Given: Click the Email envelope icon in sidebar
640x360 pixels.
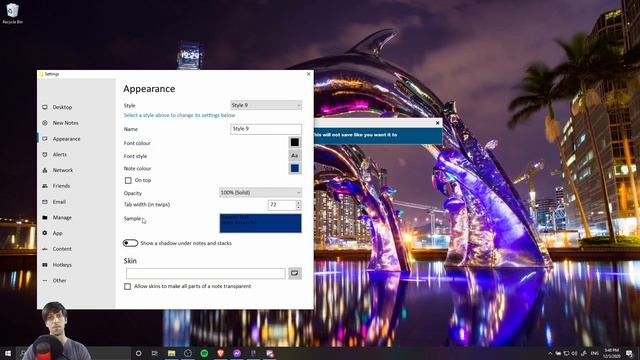Looking at the screenshot, I should pos(45,202).
